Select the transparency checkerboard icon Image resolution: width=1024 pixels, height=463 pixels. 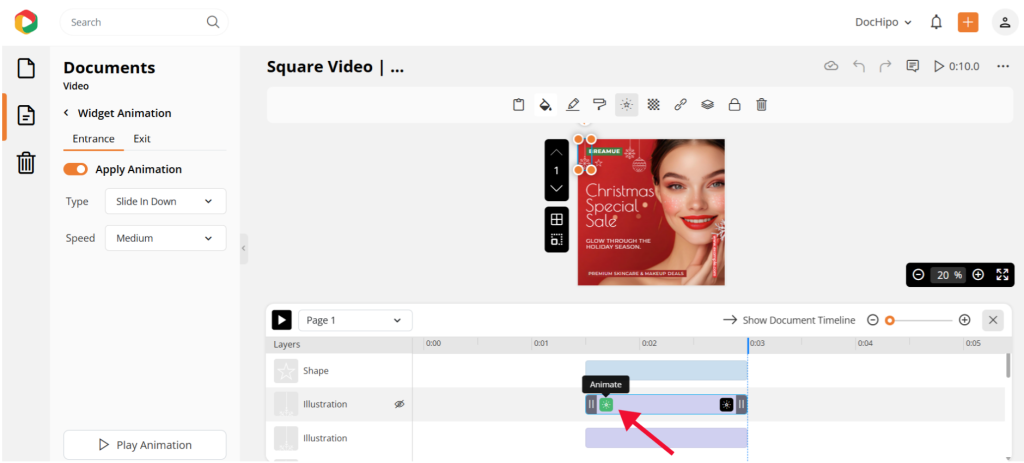(x=653, y=104)
